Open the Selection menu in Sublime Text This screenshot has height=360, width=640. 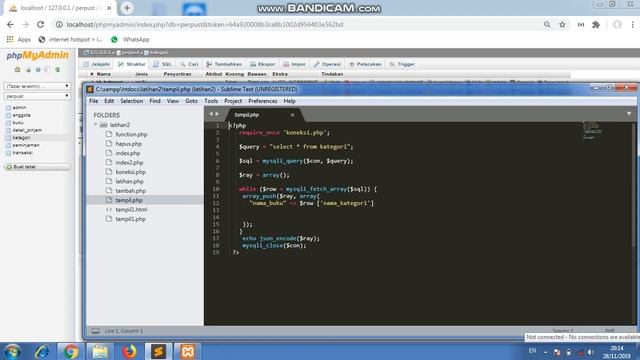(x=131, y=101)
